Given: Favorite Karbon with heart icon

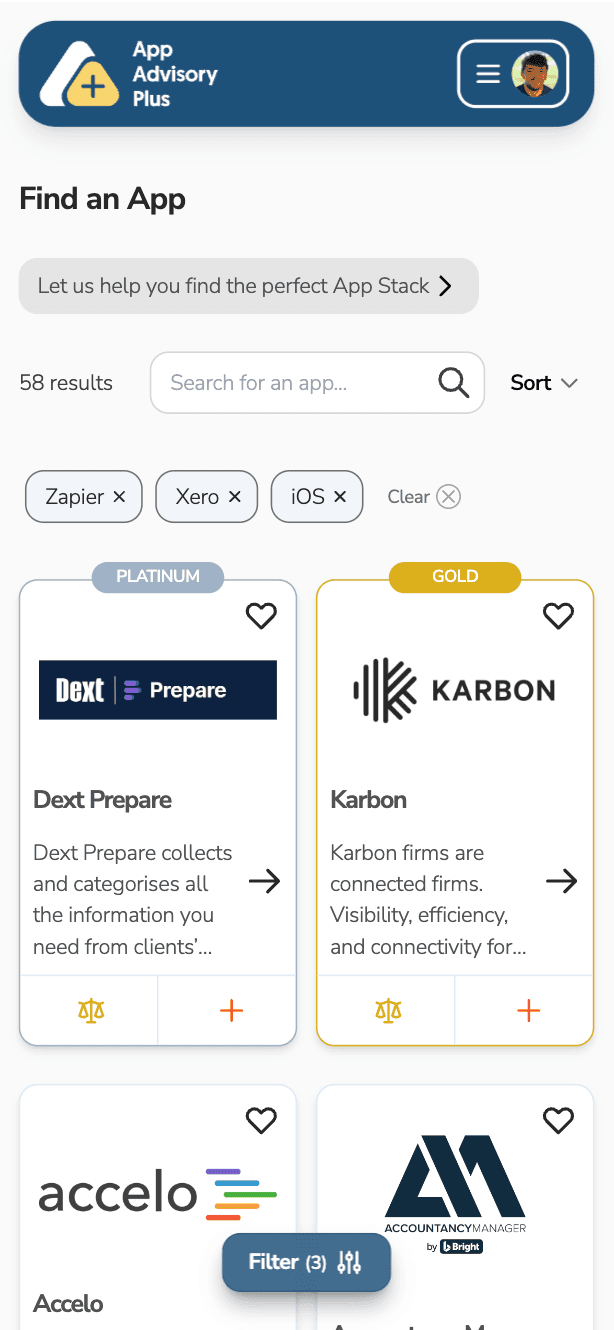Looking at the screenshot, I should pyautogui.click(x=558, y=616).
